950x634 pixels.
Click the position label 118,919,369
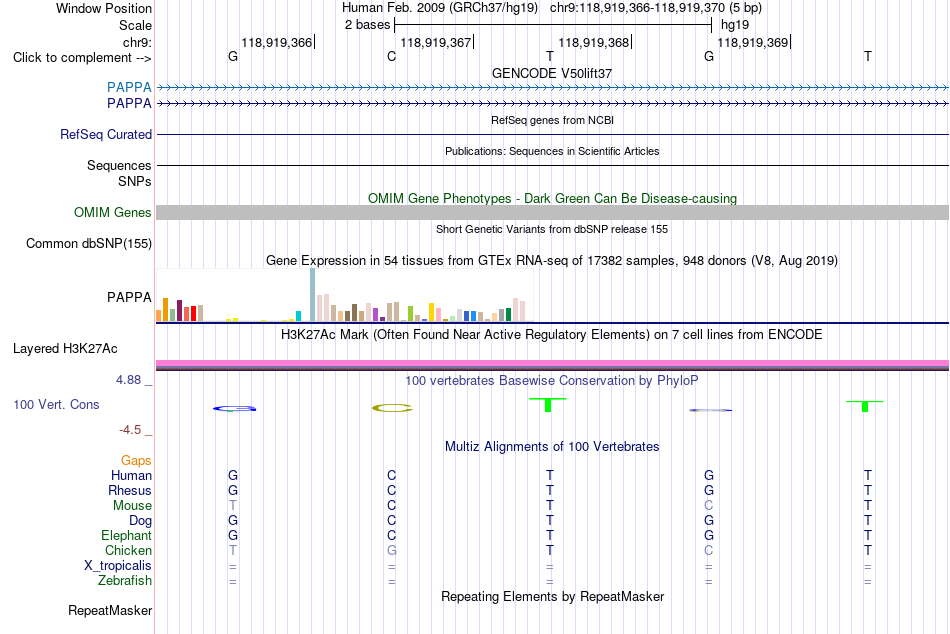(x=752, y=42)
